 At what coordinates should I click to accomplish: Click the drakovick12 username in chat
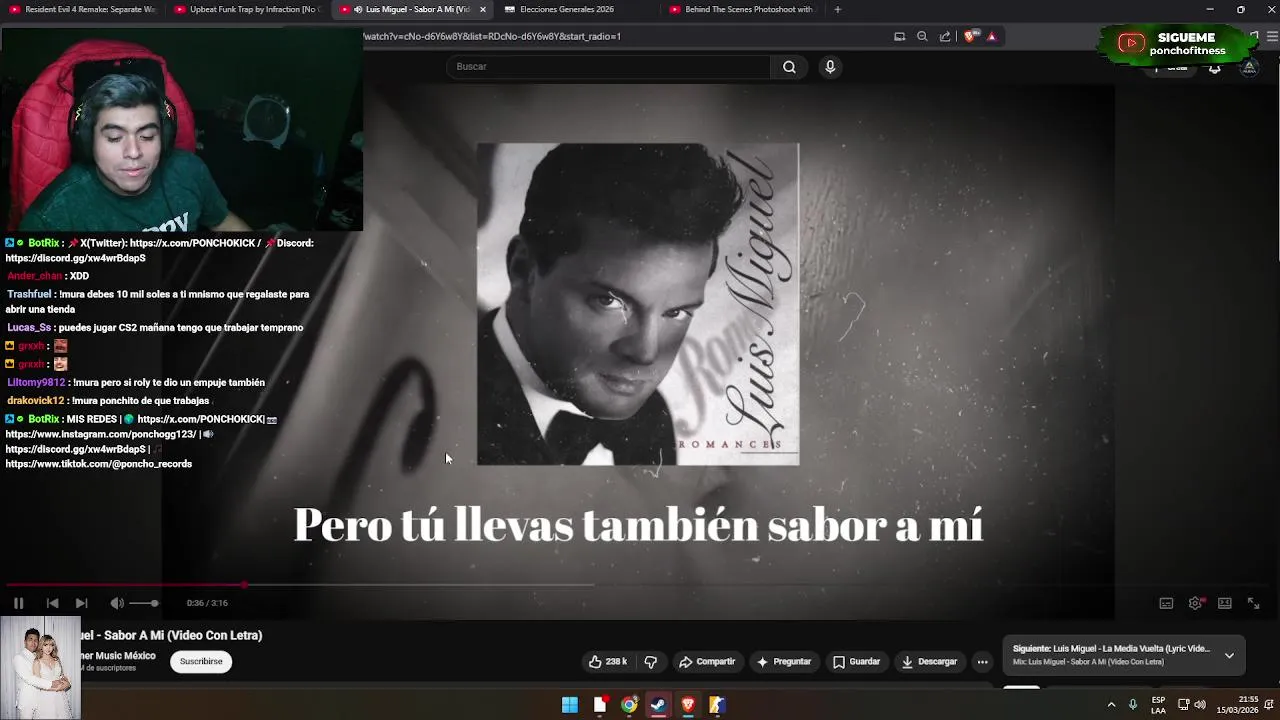tap(36, 401)
